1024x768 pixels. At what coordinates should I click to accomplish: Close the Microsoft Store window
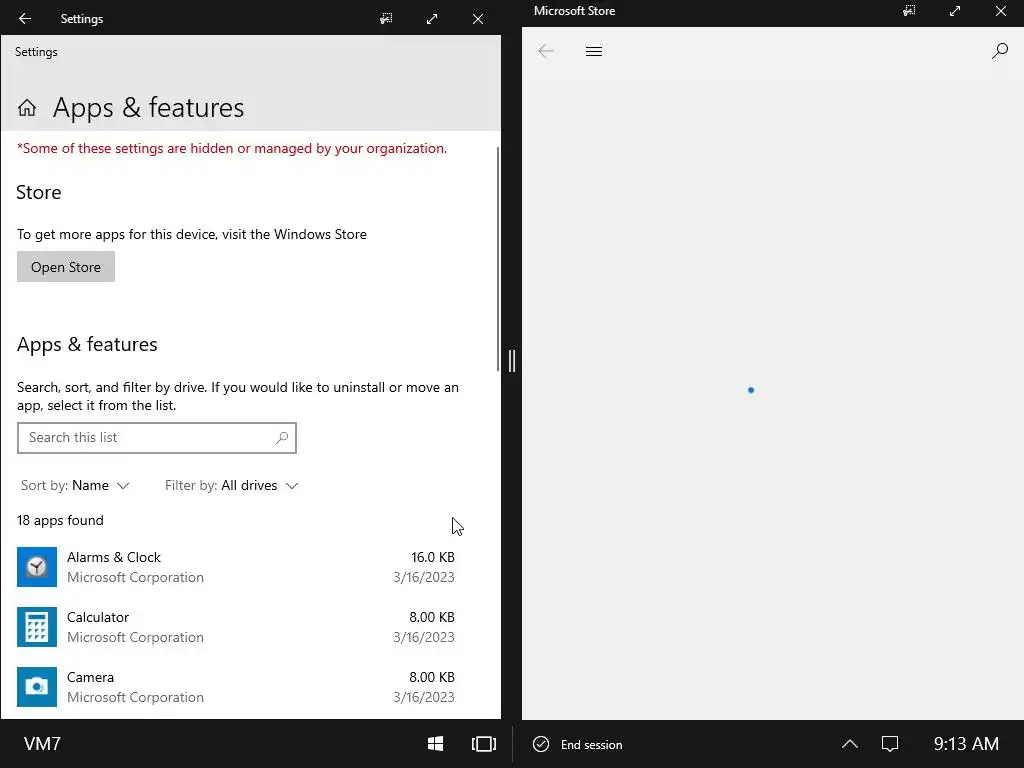pyautogui.click(x=1000, y=10)
